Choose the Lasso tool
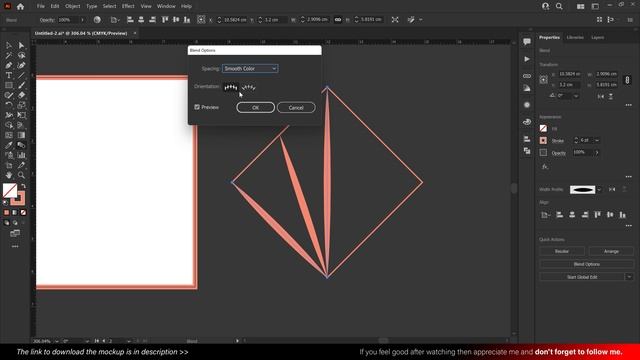The height and width of the screenshot is (360, 640). 21,56
